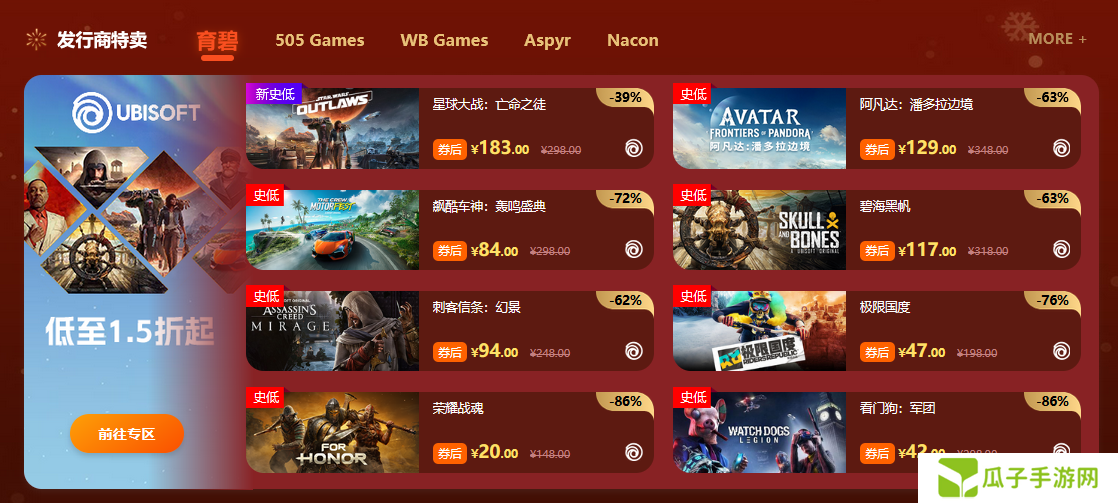
Task: Expand MORE + publishers list
Action: click(x=1057, y=39)
